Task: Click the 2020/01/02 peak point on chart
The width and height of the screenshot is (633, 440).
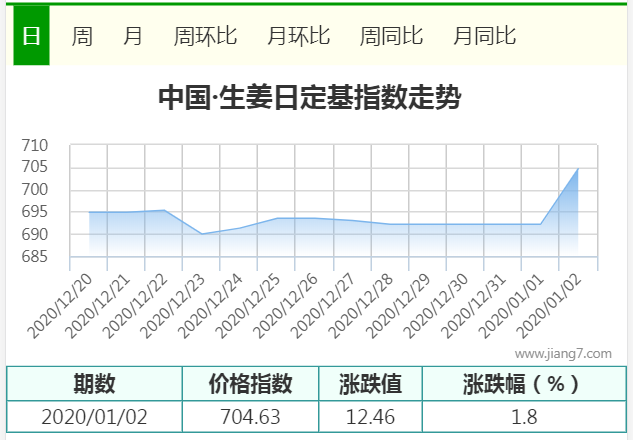Action: click(578, 169)
